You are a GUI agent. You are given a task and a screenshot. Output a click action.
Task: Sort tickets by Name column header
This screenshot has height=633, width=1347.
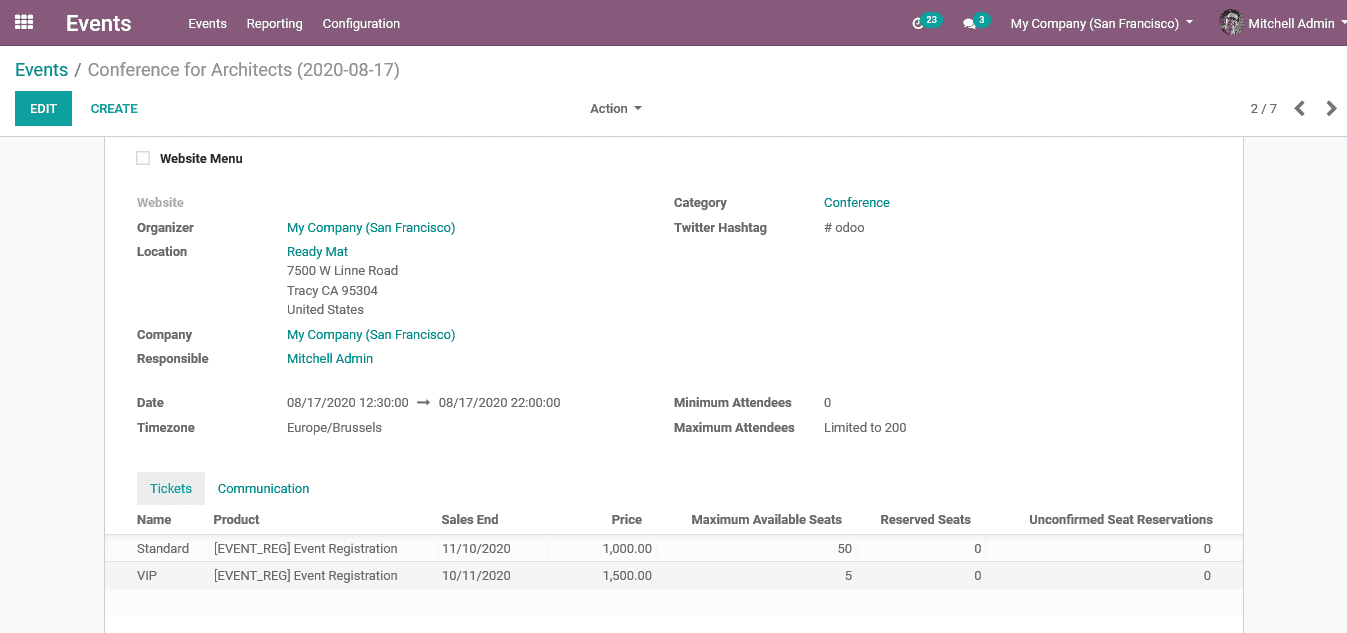tap(154, 520)
